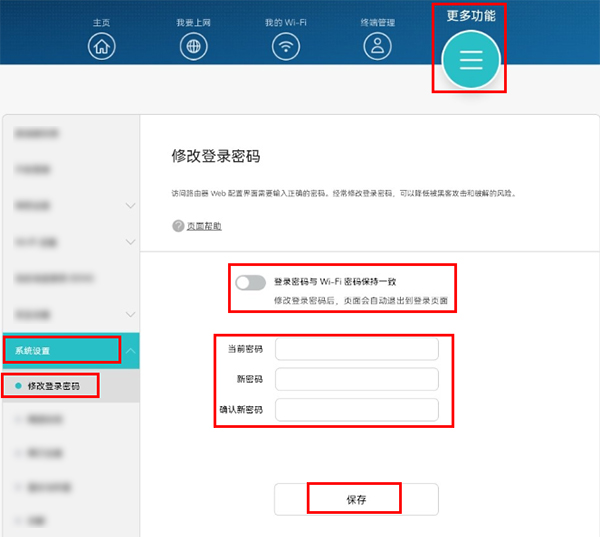Screen dimensions: 600x537
Task: Click the 更多功能 tab label
Action: tap(471, 16)
